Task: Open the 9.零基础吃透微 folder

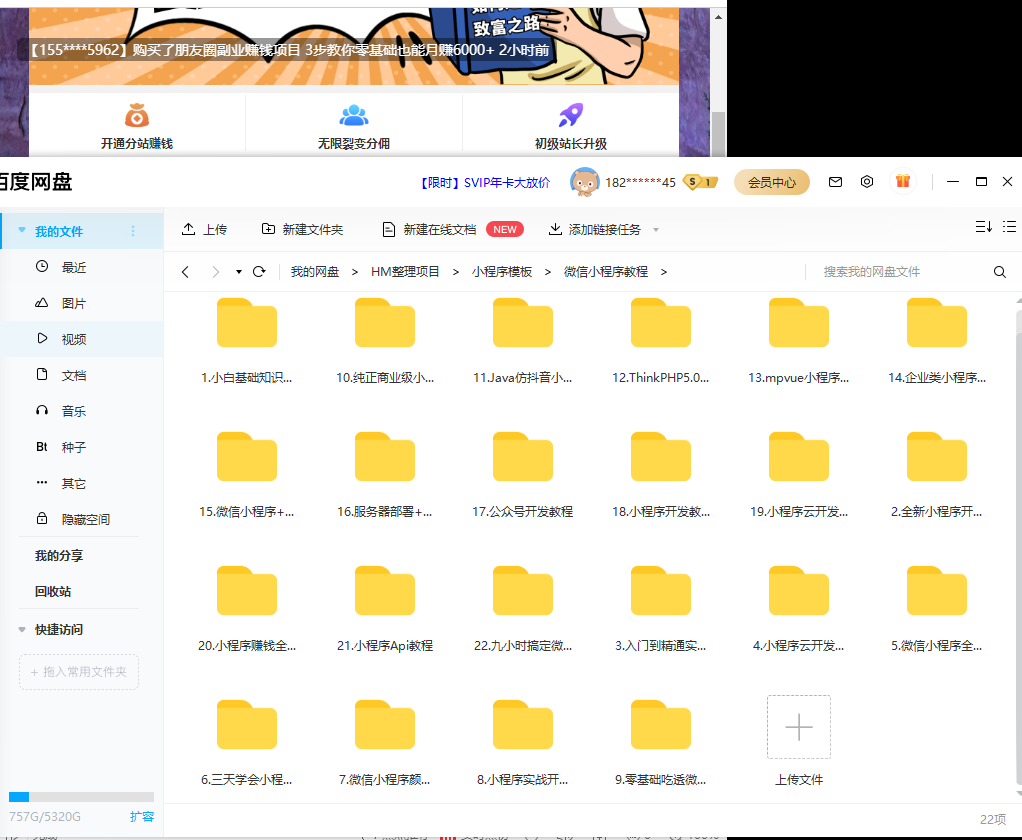Action: tap(661, 725)
